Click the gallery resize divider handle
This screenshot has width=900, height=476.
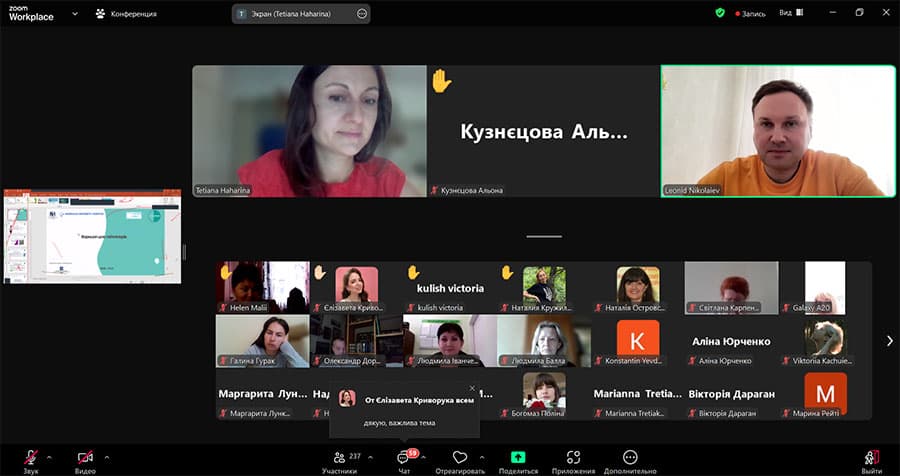coord(544,237)
